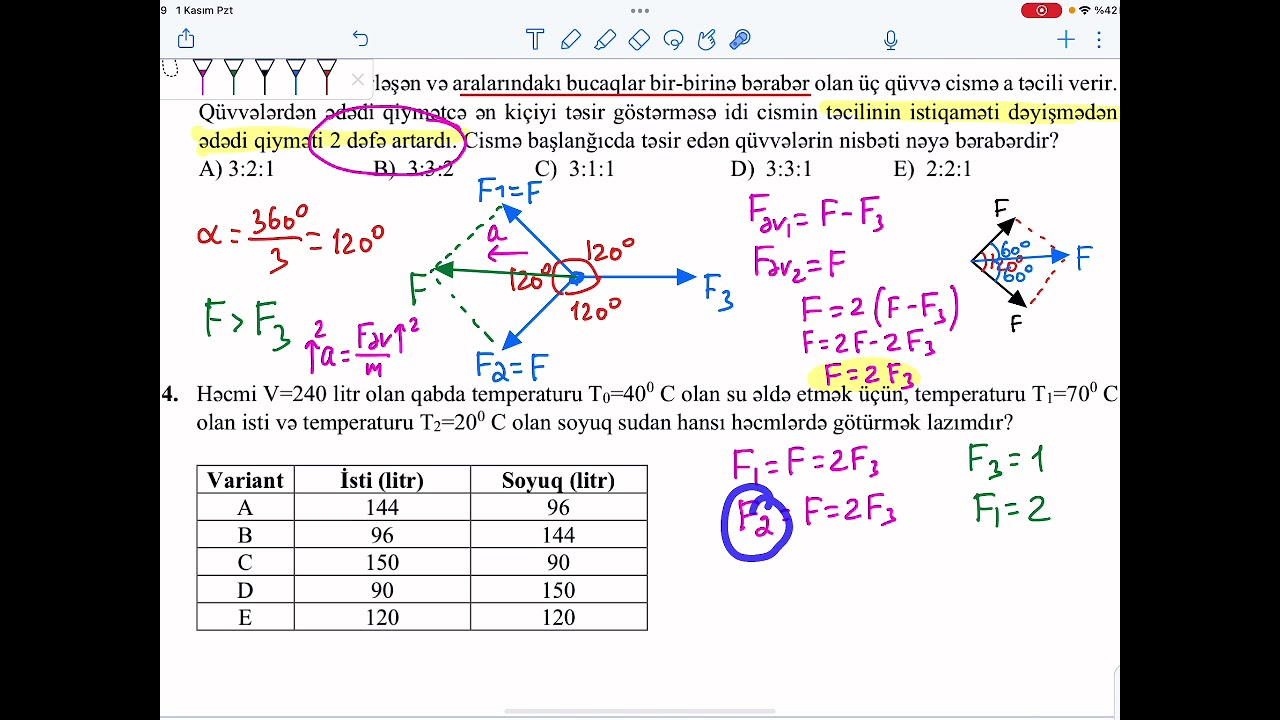Tap the circled "2 dəfə artardı" phrase
The image size is (1280, 720).
[x=387, y=141]
